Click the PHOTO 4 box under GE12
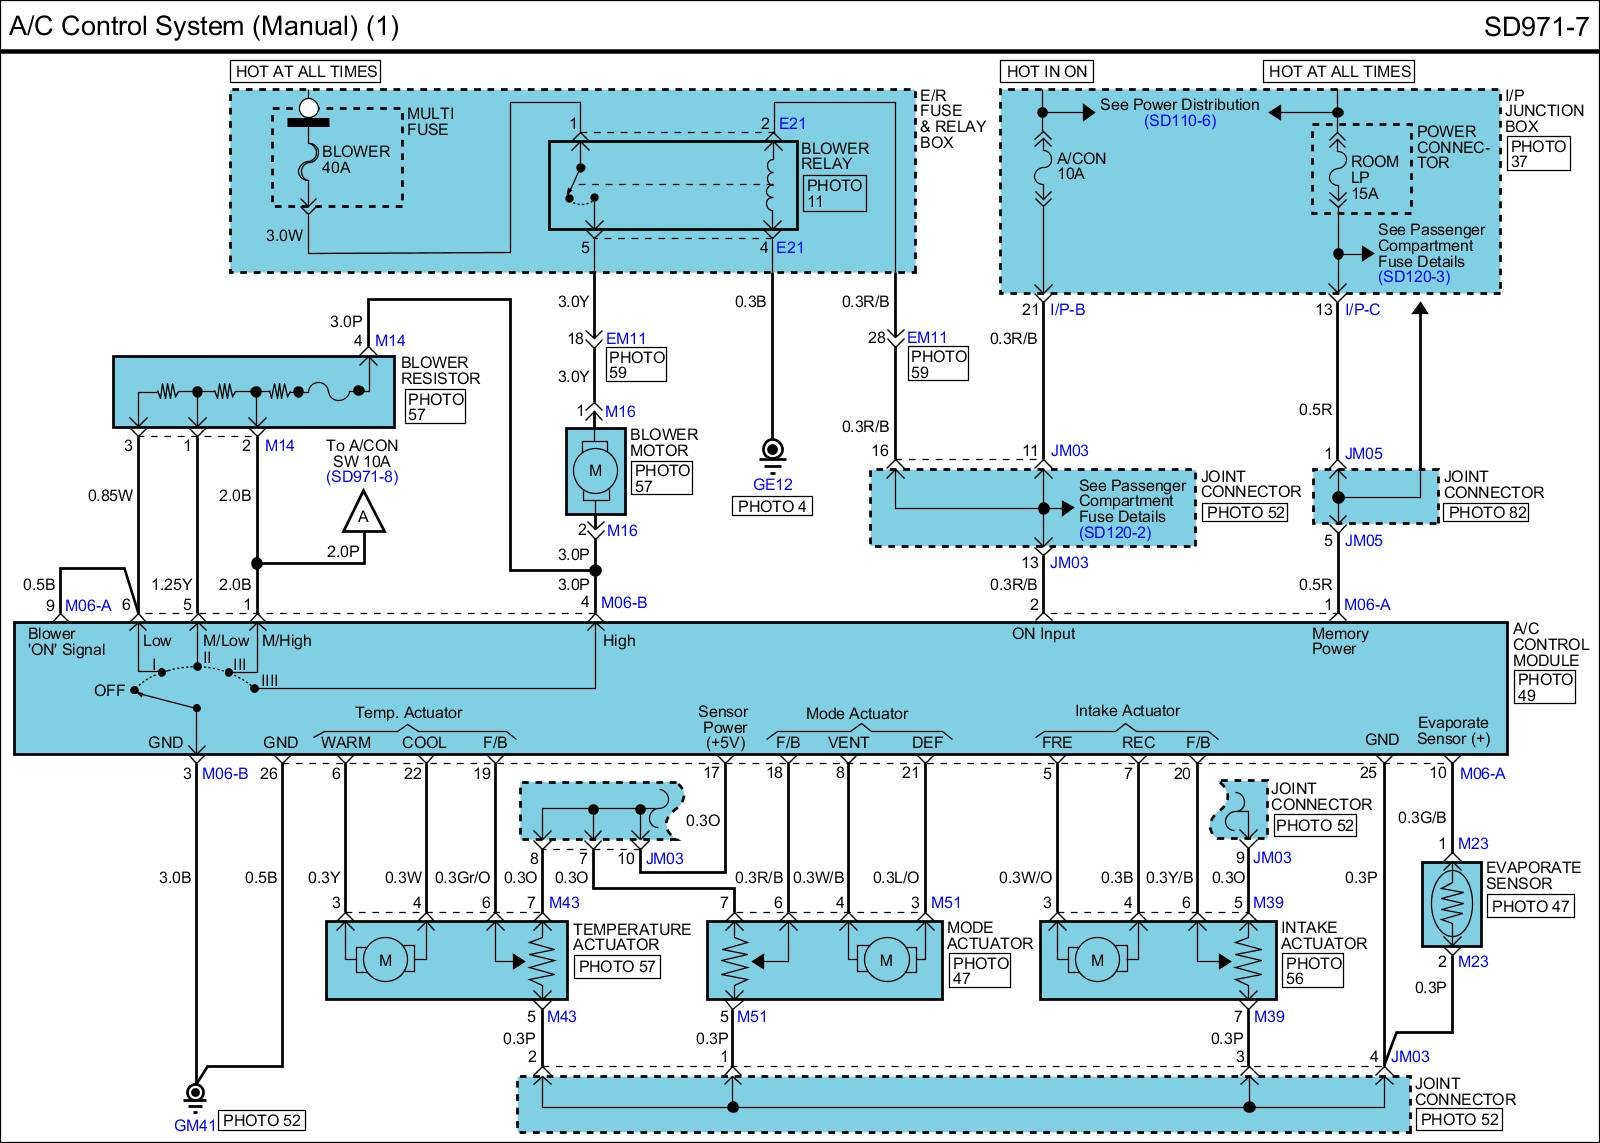The image size is (1600, 1143). (772, 506)
